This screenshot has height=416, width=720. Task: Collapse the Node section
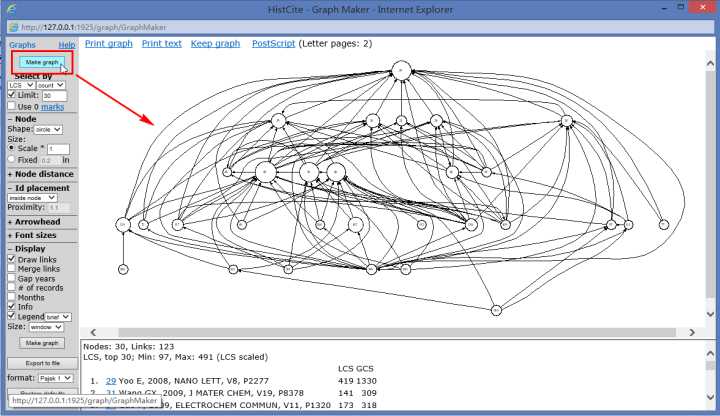coord(22,118)
